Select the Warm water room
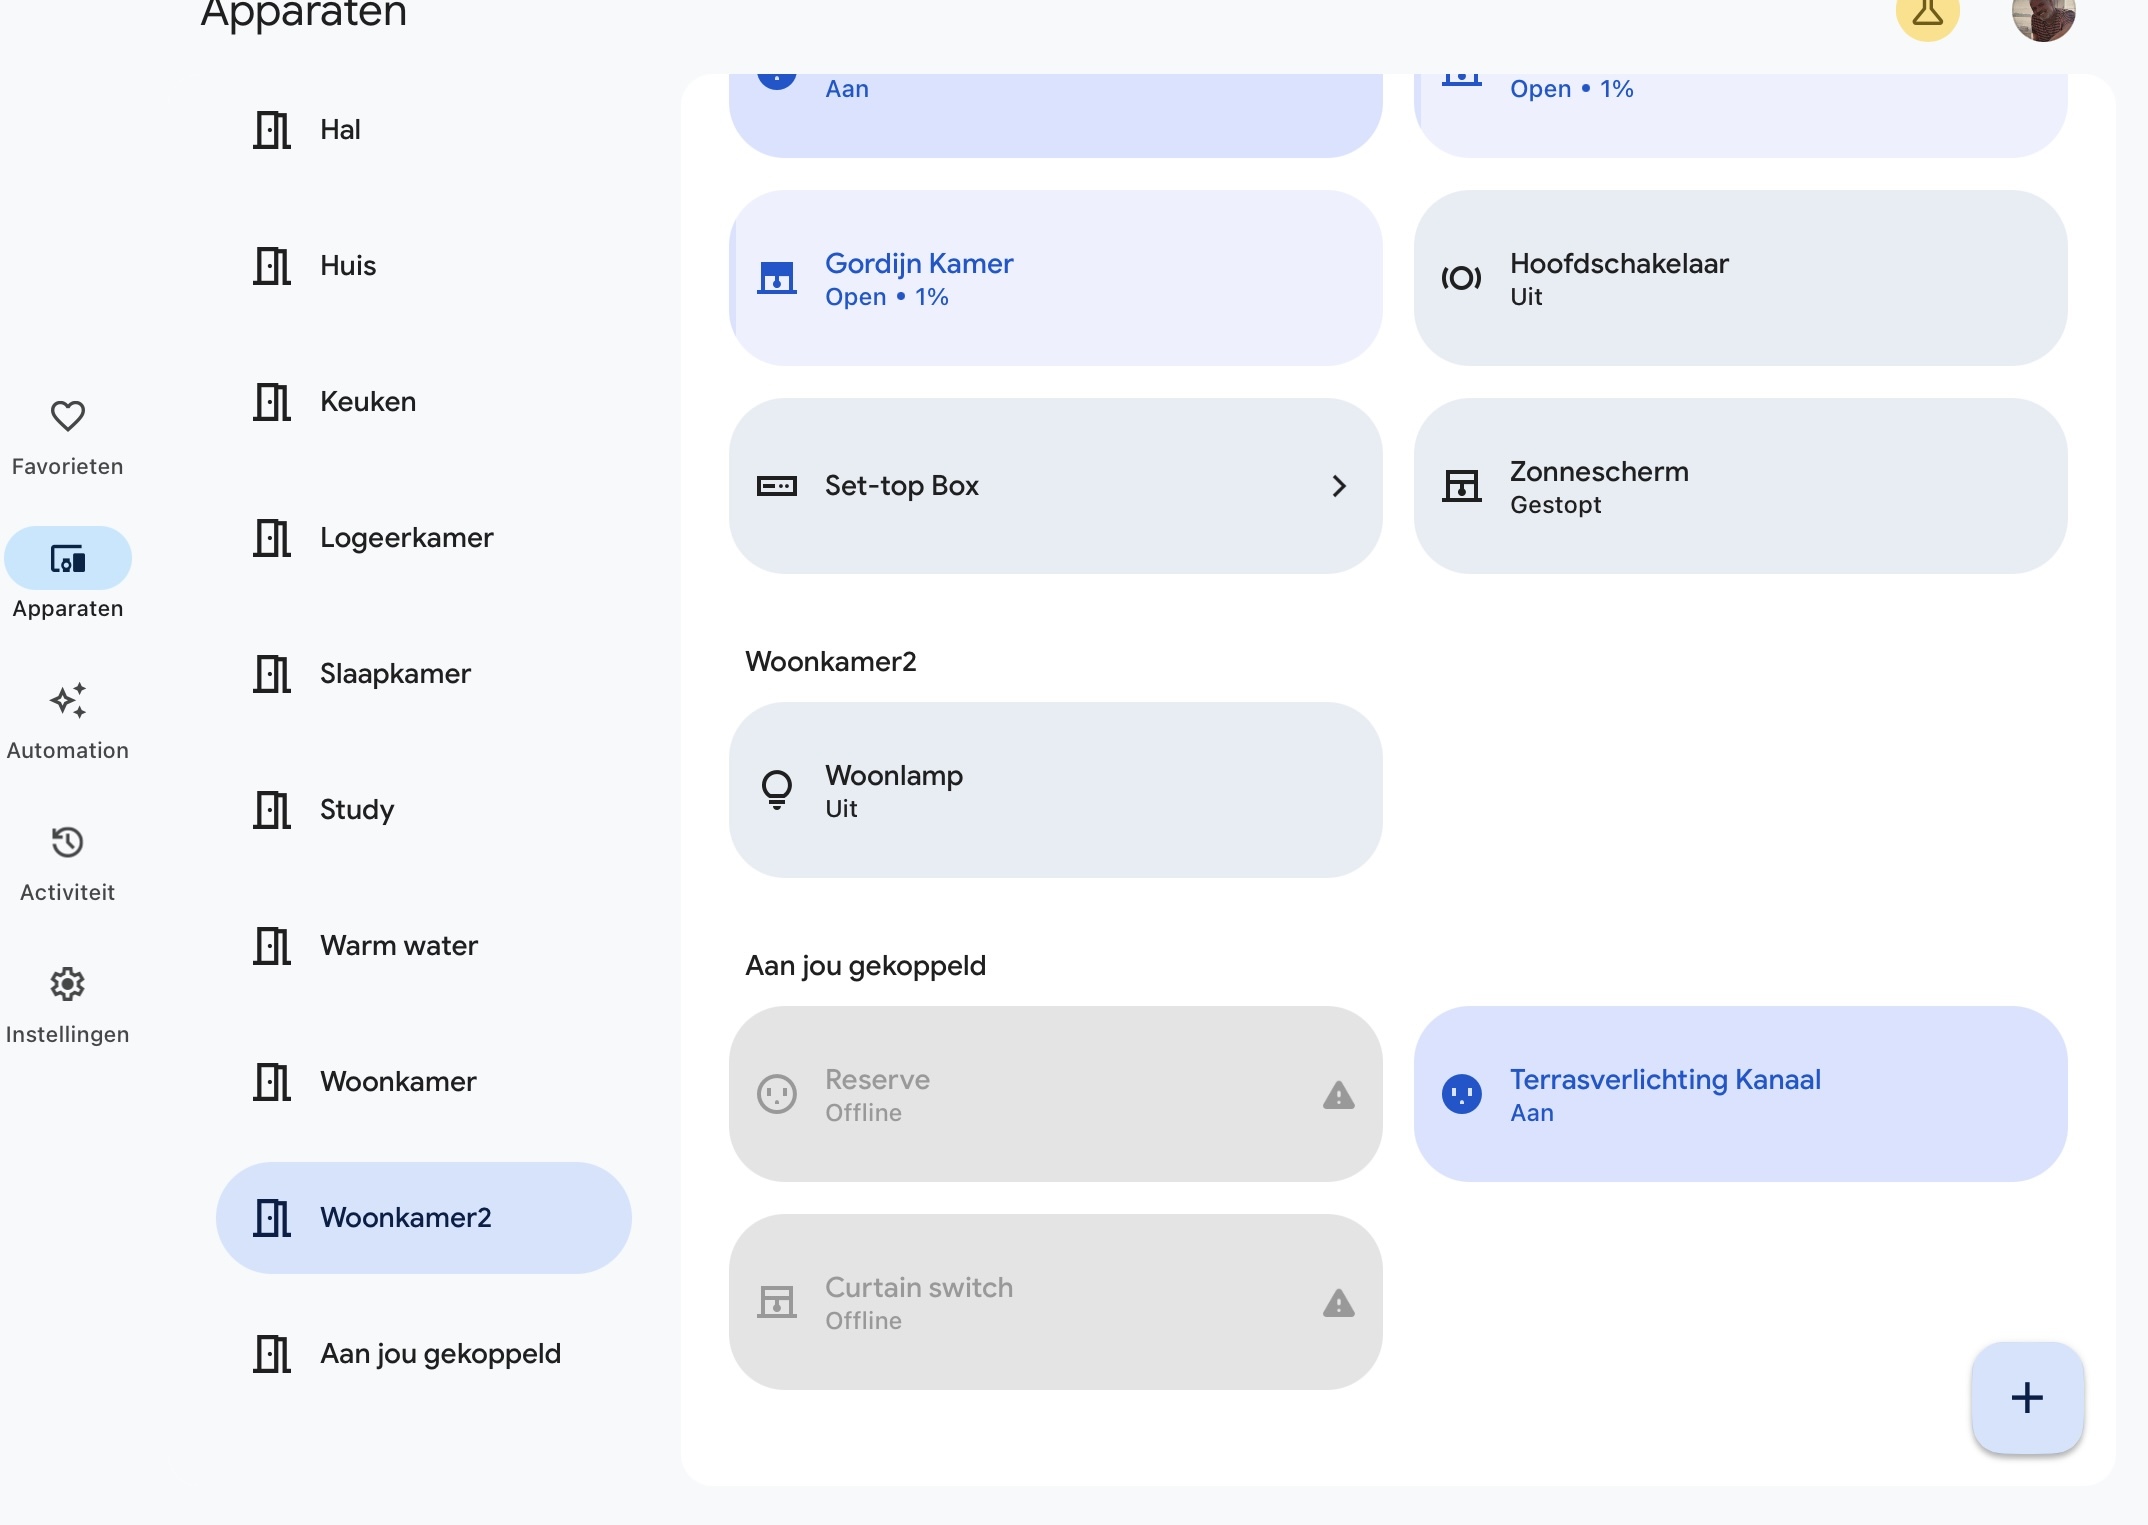The width and height of the screenshot is (2148, 1525). pyautogui.click(x=424, y=946)
